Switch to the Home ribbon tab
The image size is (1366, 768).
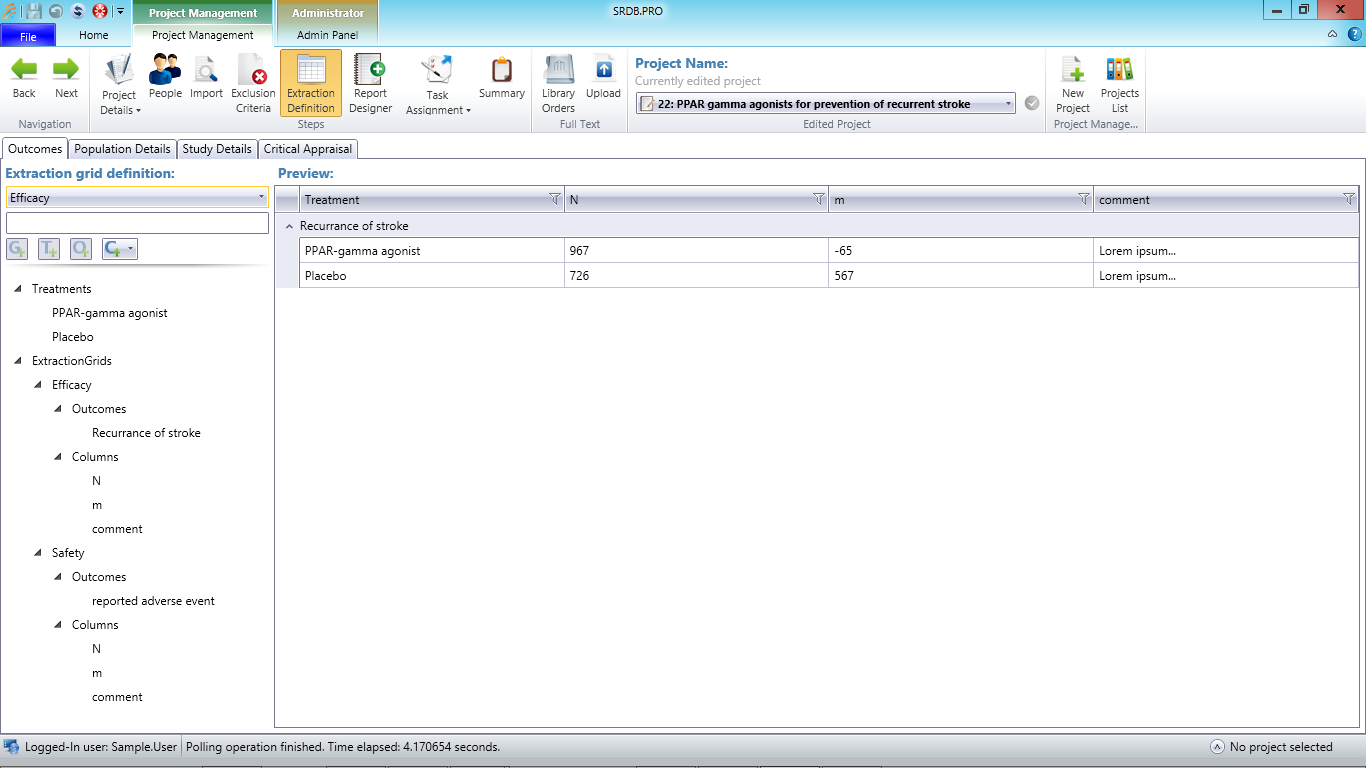pyautogui.click(x=94, y=35)
